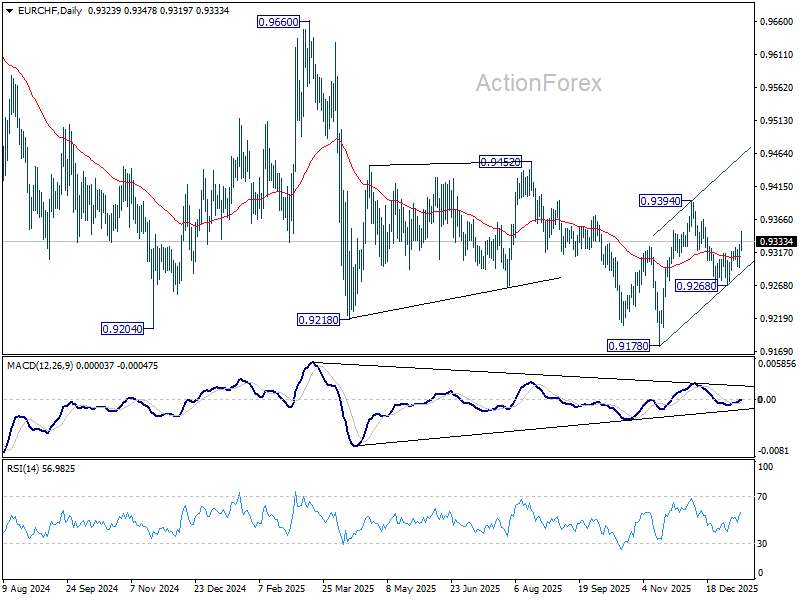Click the RSI 30 level axis label
This screenshot has height=600, width=800.
(x=762, y=544)
